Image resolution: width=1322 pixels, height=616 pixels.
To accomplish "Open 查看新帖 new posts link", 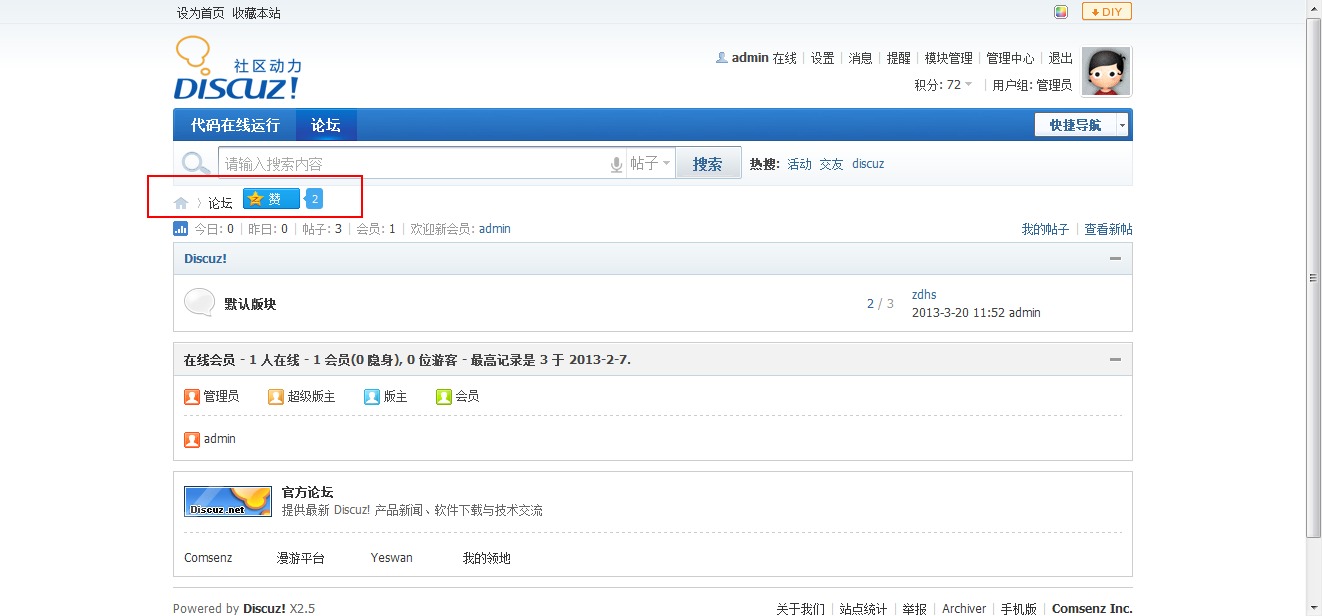I will pos(1109,230).
